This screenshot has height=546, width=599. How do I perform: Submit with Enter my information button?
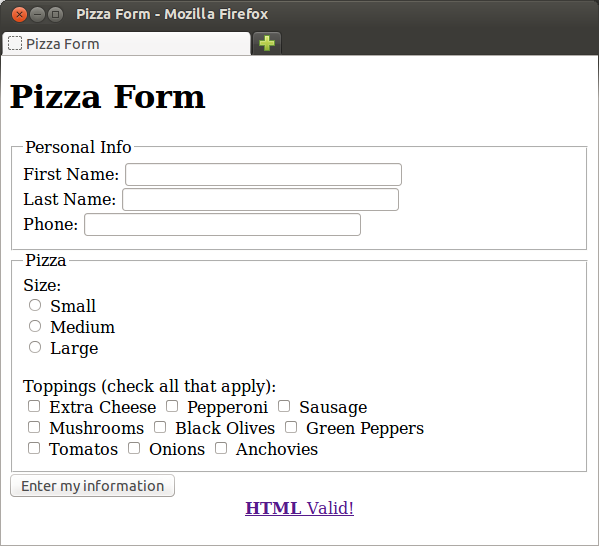(x=92, y=486)
